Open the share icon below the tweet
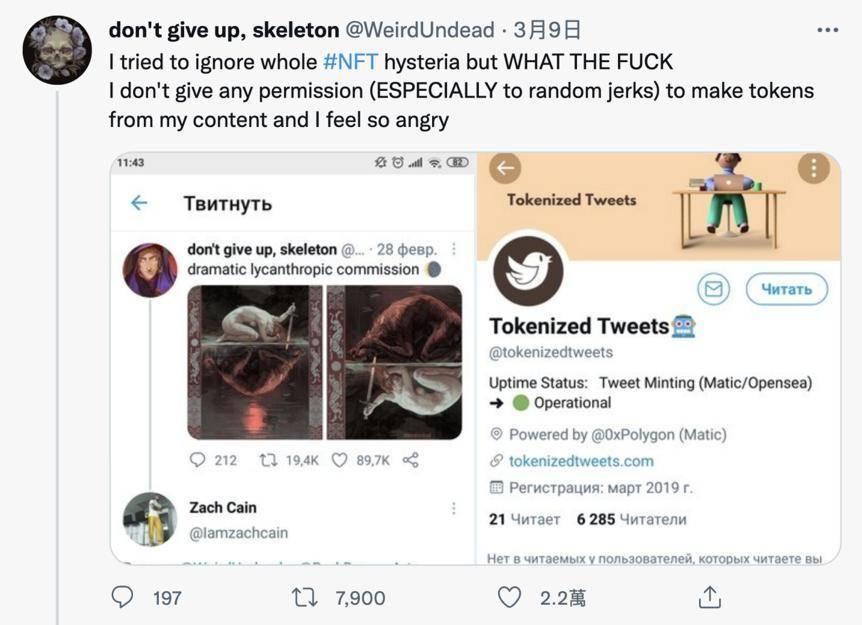The image size is (862, 625). pos(710,597)
